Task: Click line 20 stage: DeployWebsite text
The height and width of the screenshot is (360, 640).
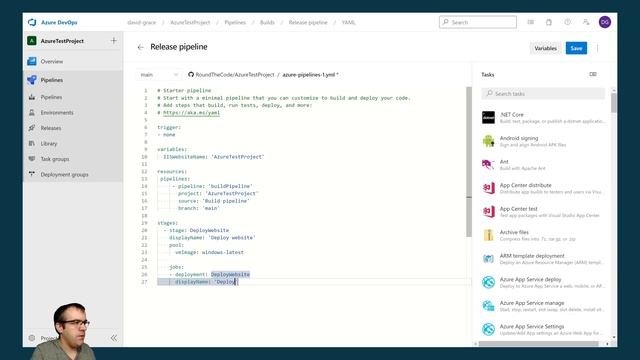Action: (x=199, y=230)
